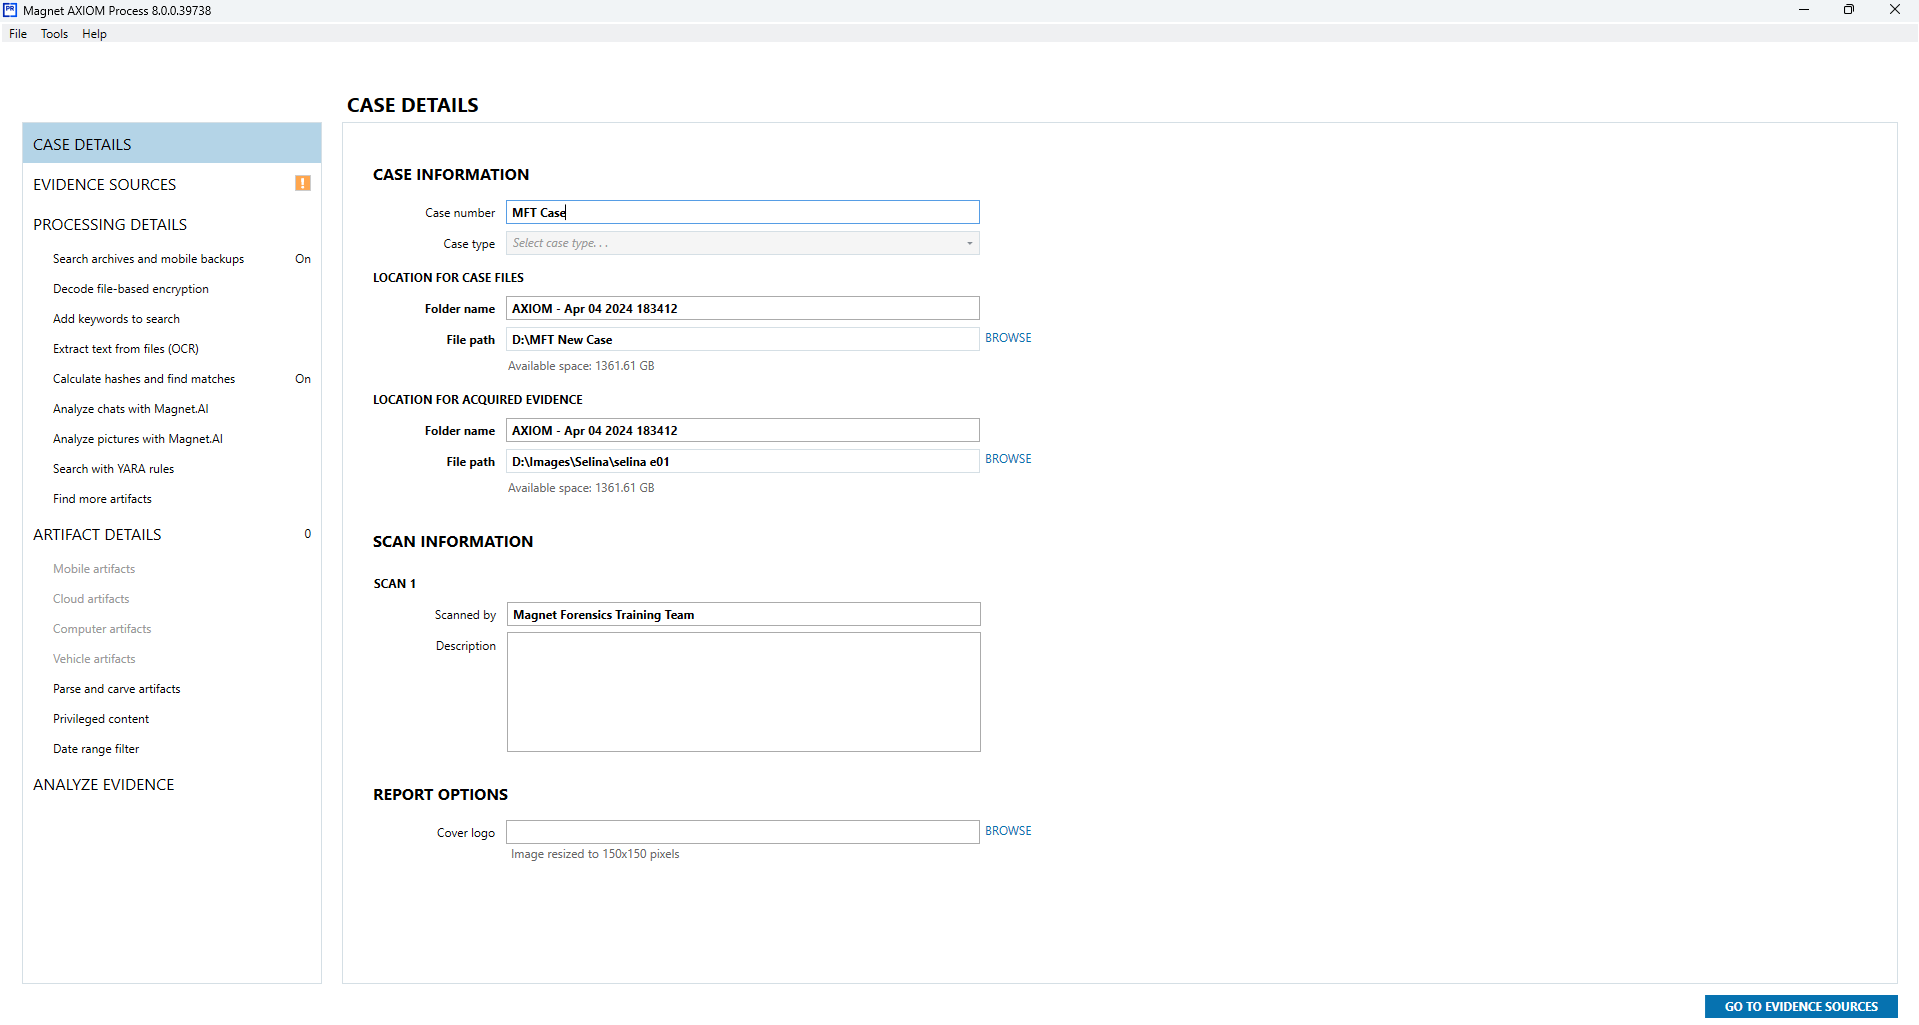Image resolution: width=1919 pixels, height=1025 pixels.
Task: Click Go To Evidence Sources button
Action: click(1800, 1006)
